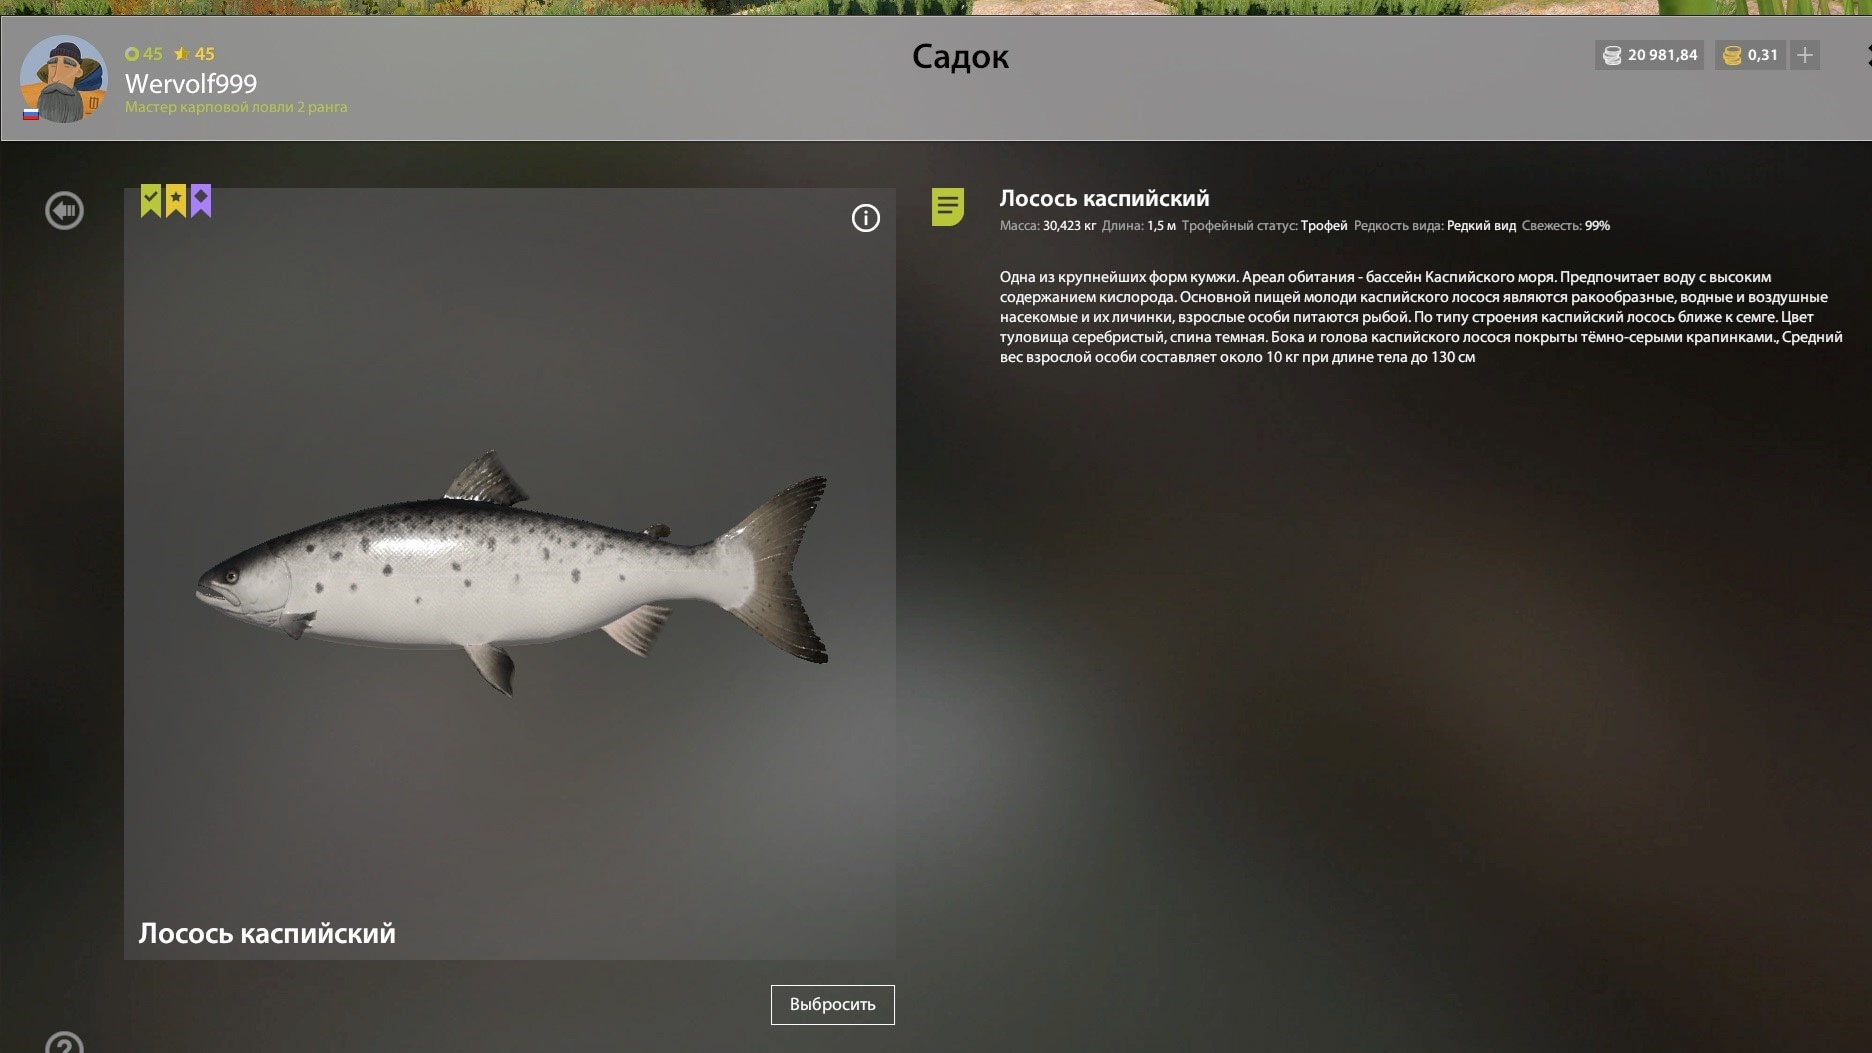Image resolution: width=1872 pixels, height=1053 pixels.
Task: Click the silver coins balance 20 981,84
Action: [x=1650, y=55]
